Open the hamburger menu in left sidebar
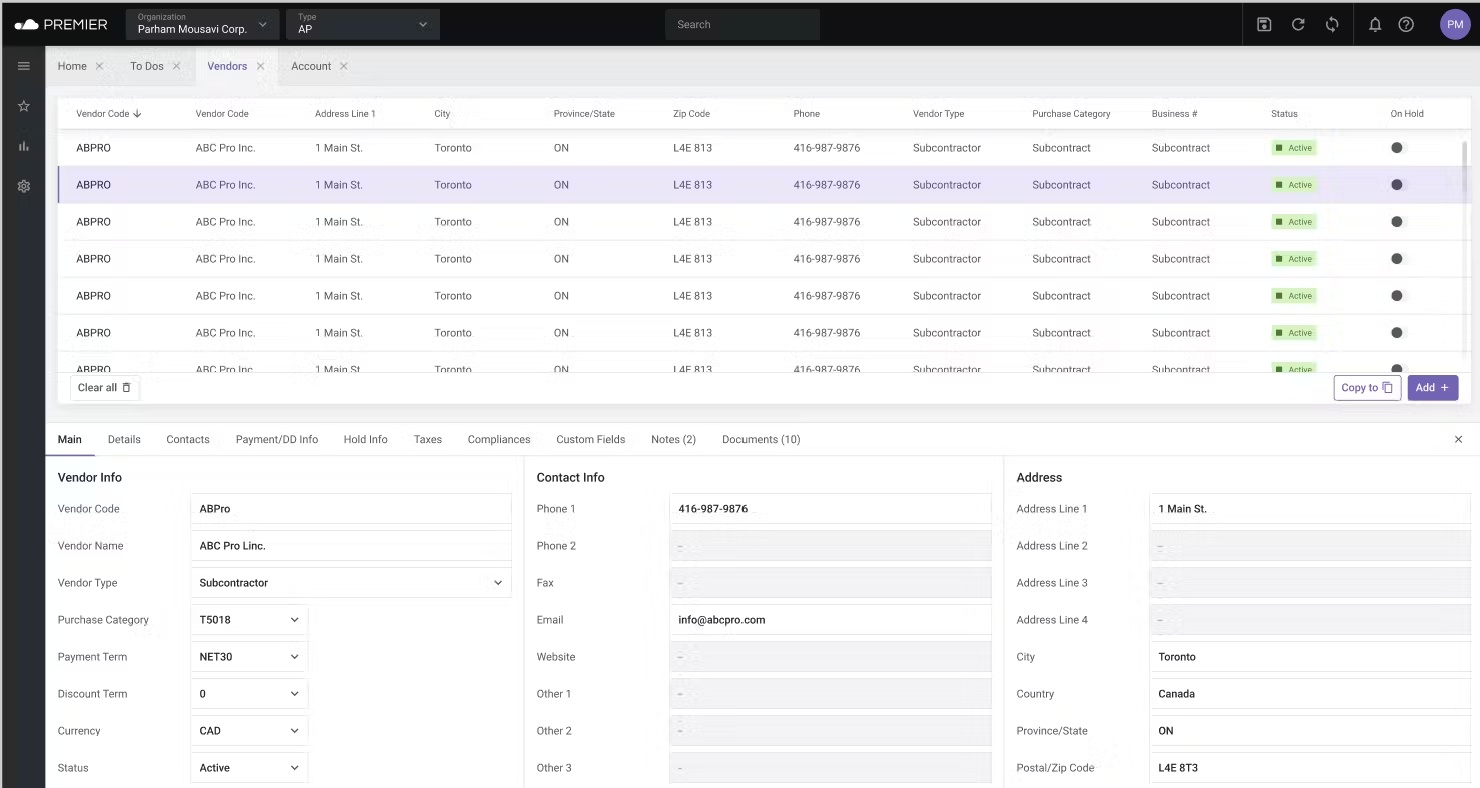This screenshot has height=788, width=1480. click(24, 66)
